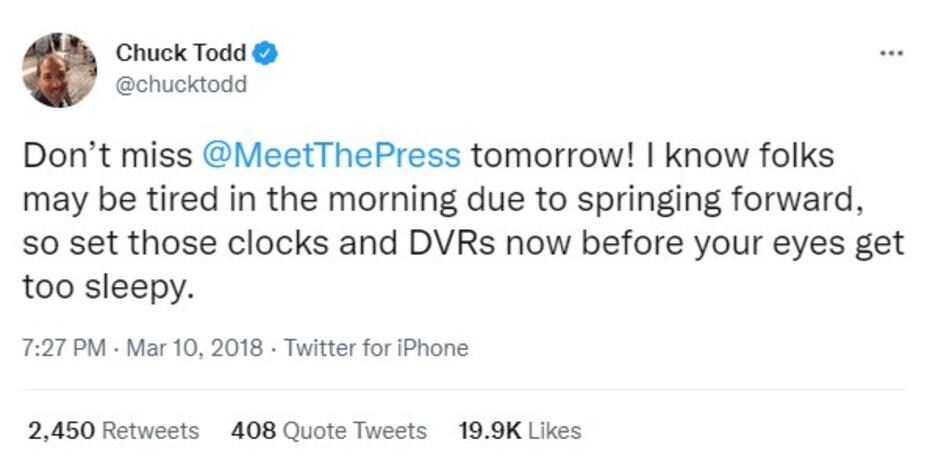View the 2,450 Retweets list
The height and width of the screenshot is (470, 930).
pos(113,431)
